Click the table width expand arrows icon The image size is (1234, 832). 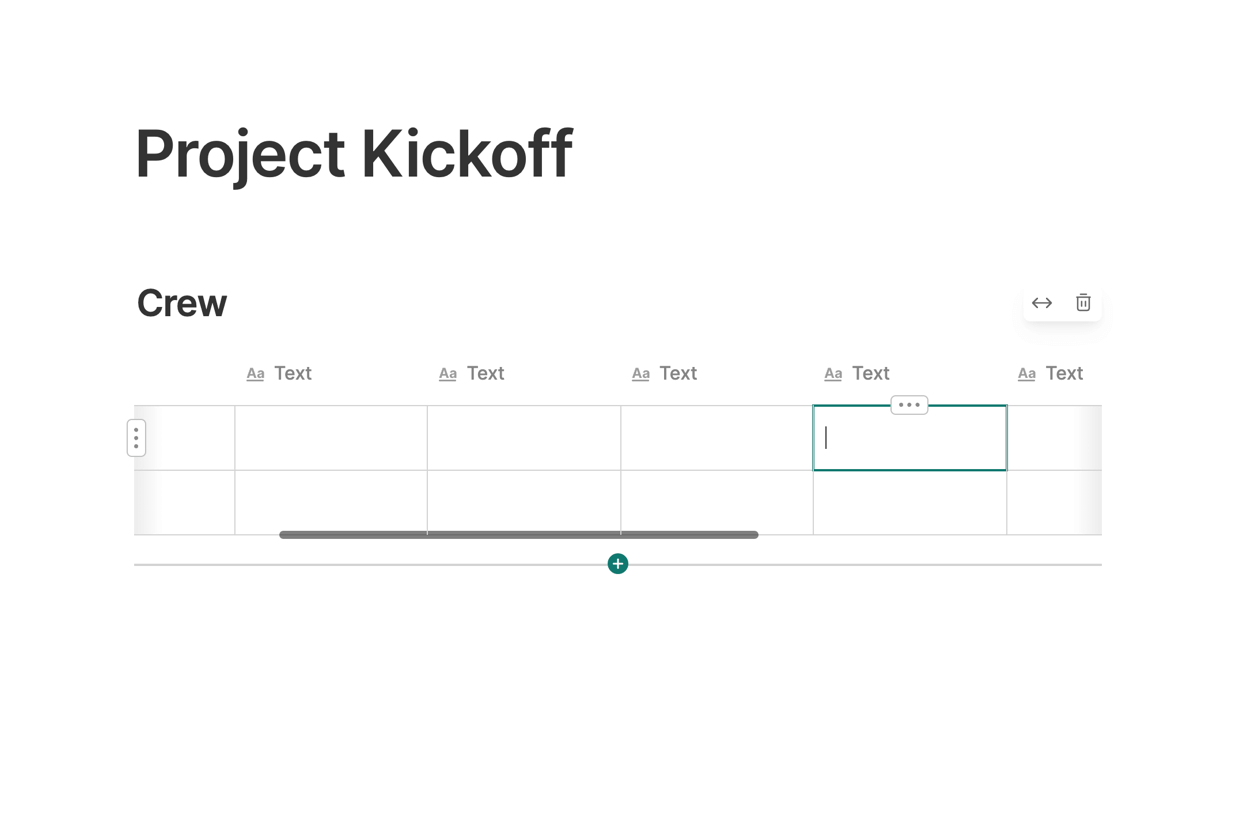pyautogui.click(x=1042, y=303)
